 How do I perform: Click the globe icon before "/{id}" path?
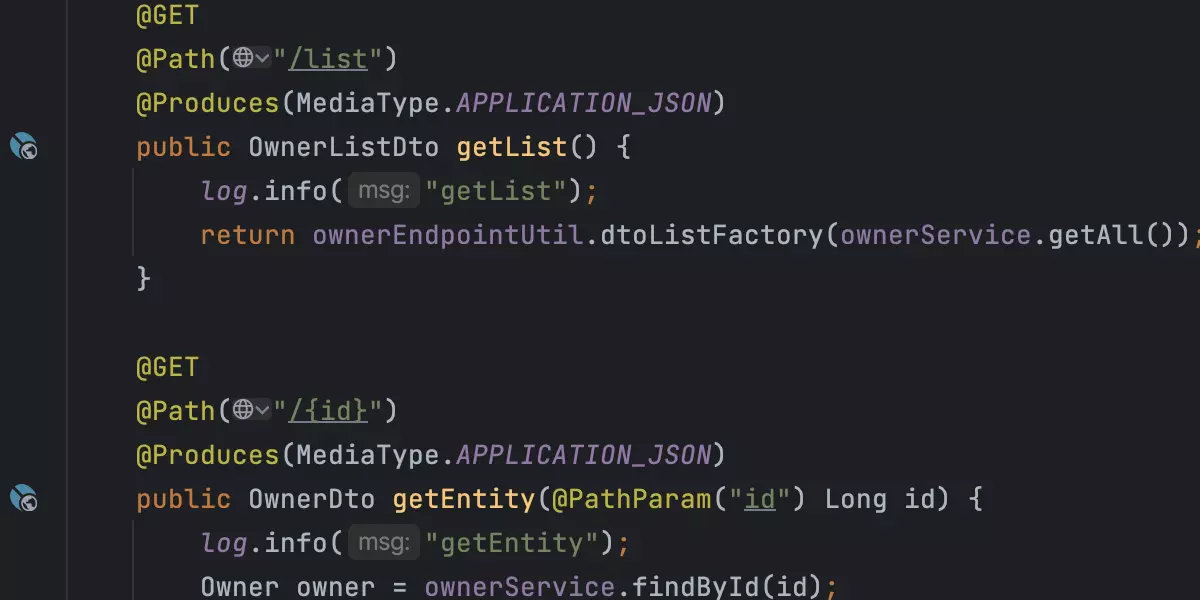pos(243,411)
